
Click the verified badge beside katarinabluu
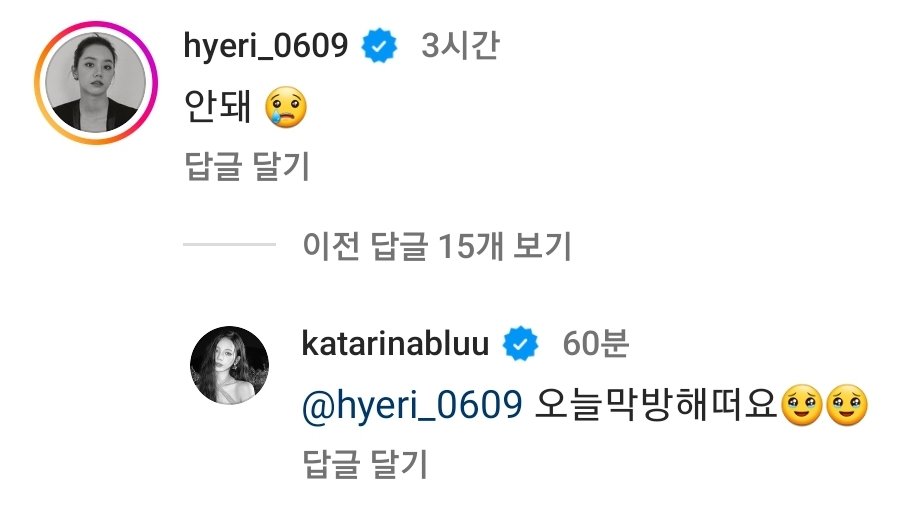pos(521,344)
